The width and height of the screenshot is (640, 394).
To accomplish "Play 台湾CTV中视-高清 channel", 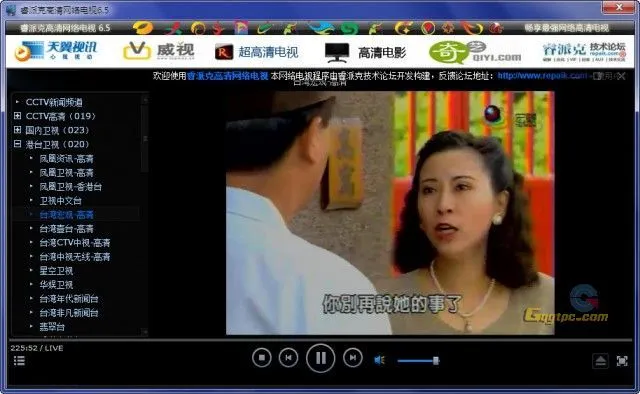I will click(74, 243).
